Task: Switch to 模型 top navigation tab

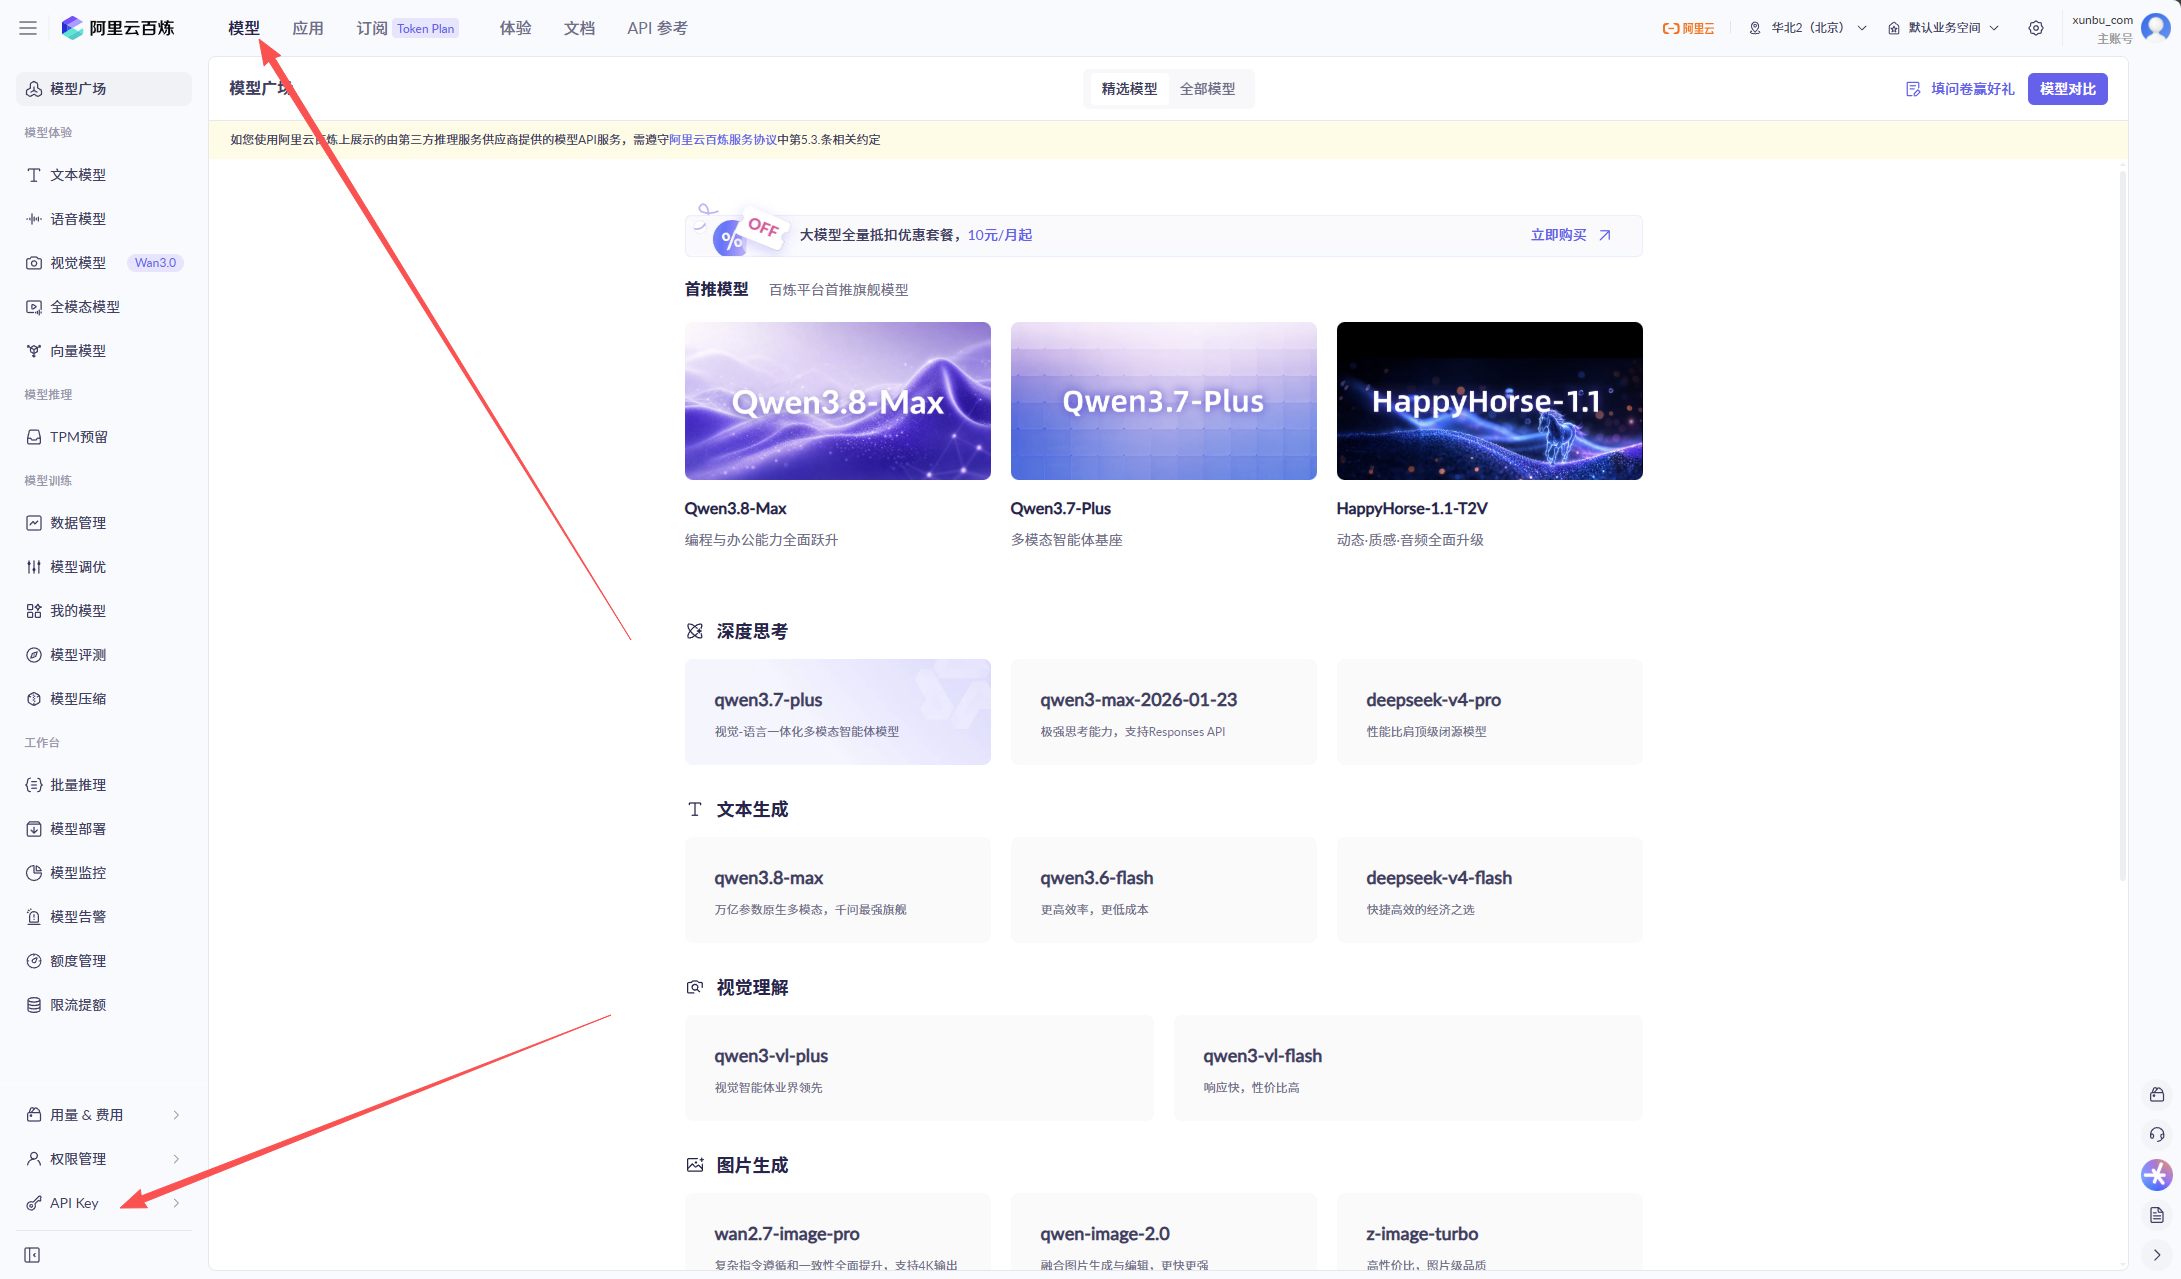Action: tap(244, 28)
